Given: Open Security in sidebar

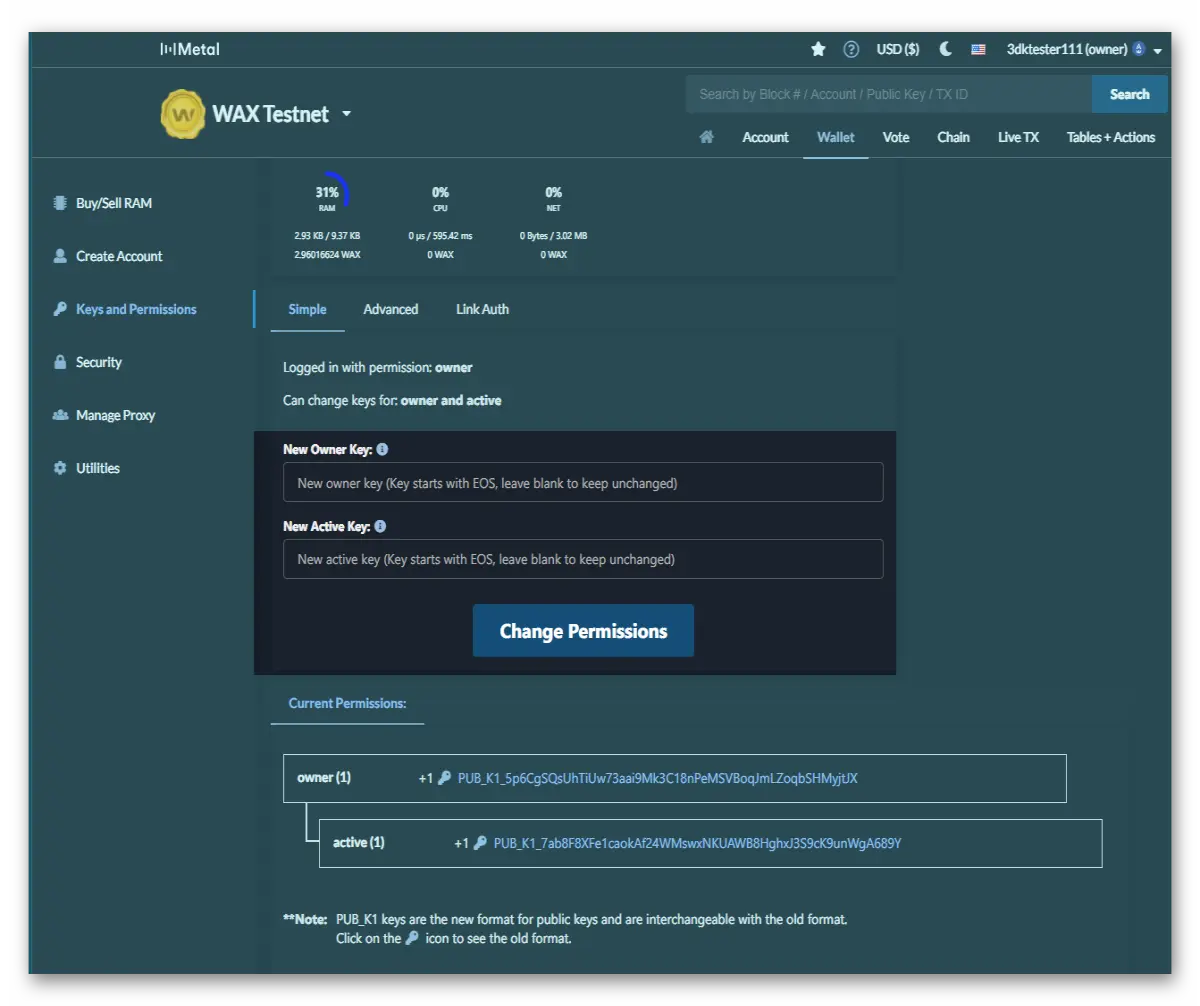Looking at the screenshot, I should click(99, 362).
